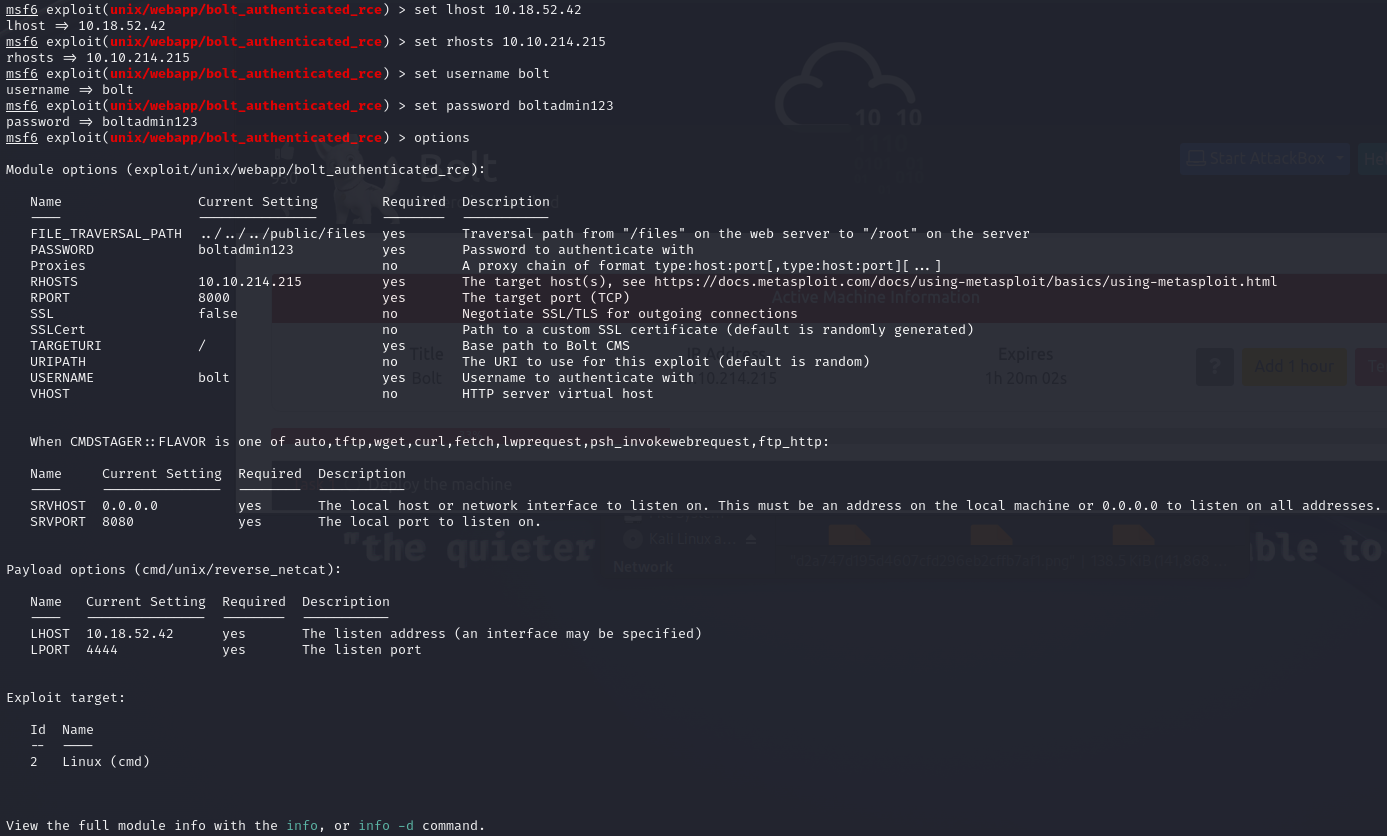
Task: Select the LPORT option name
Action: click(x=50, y=650)
